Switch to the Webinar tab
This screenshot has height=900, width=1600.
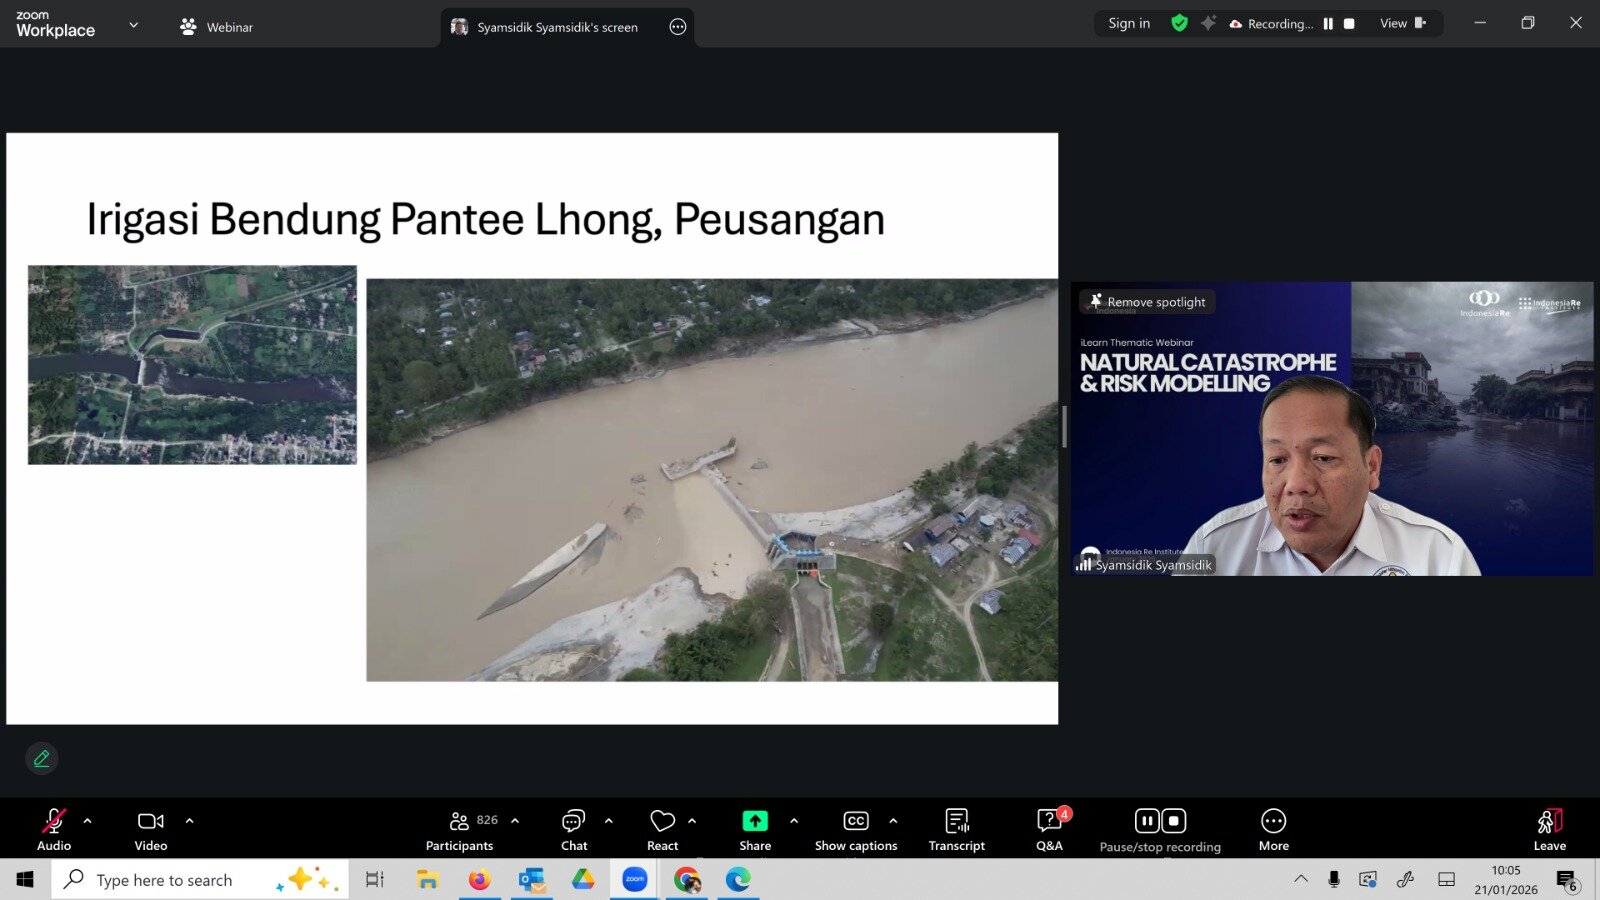[217, 27]
